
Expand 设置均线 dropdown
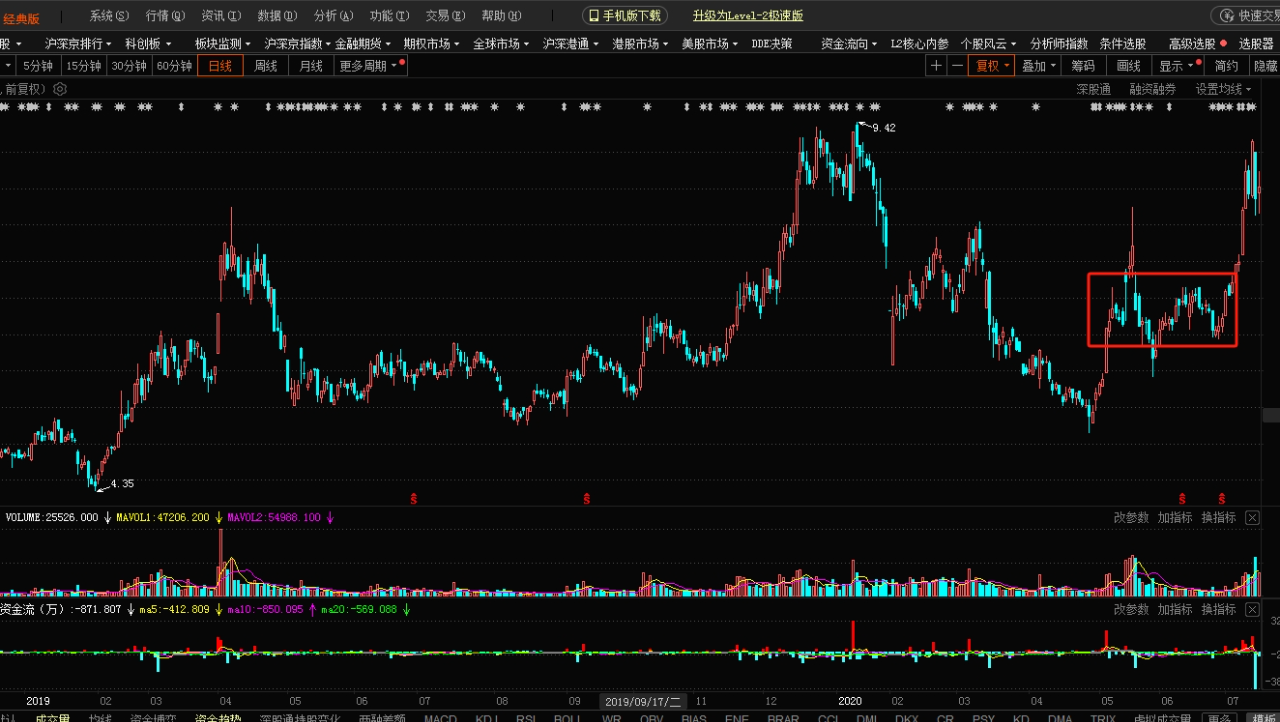1224,89
